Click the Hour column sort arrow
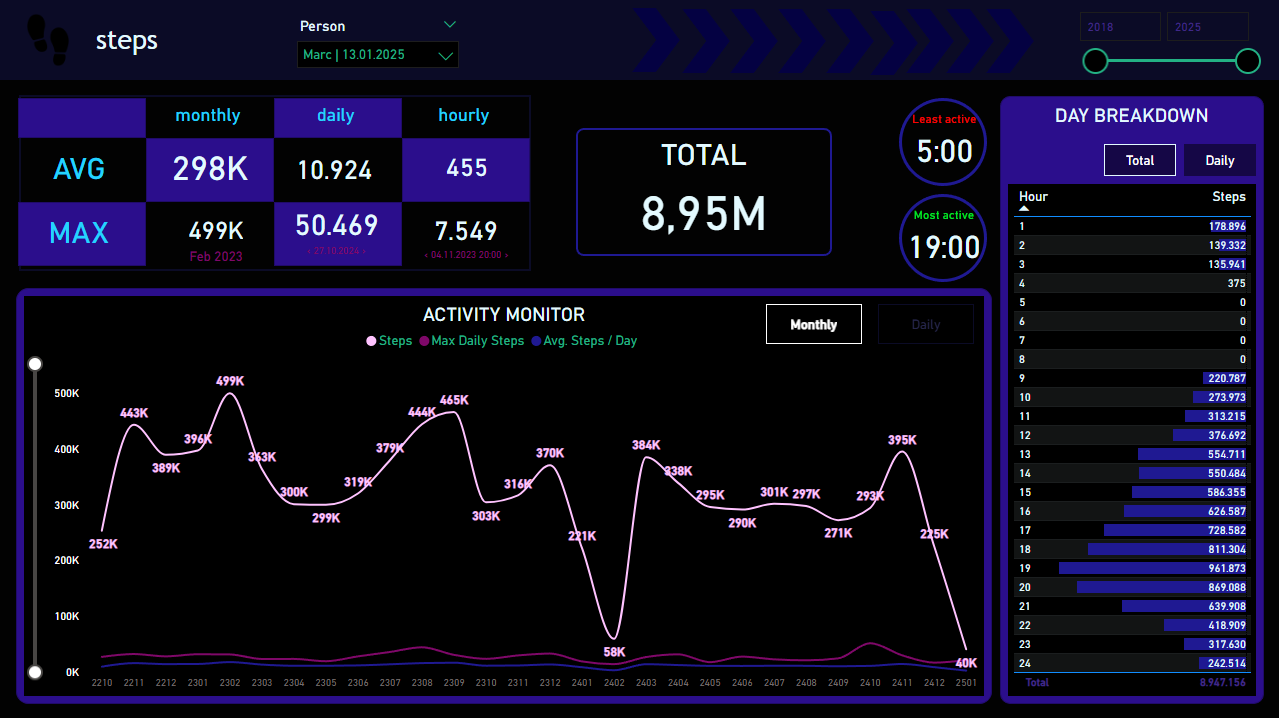The image size is (1279, 718). pos(1024,209)
